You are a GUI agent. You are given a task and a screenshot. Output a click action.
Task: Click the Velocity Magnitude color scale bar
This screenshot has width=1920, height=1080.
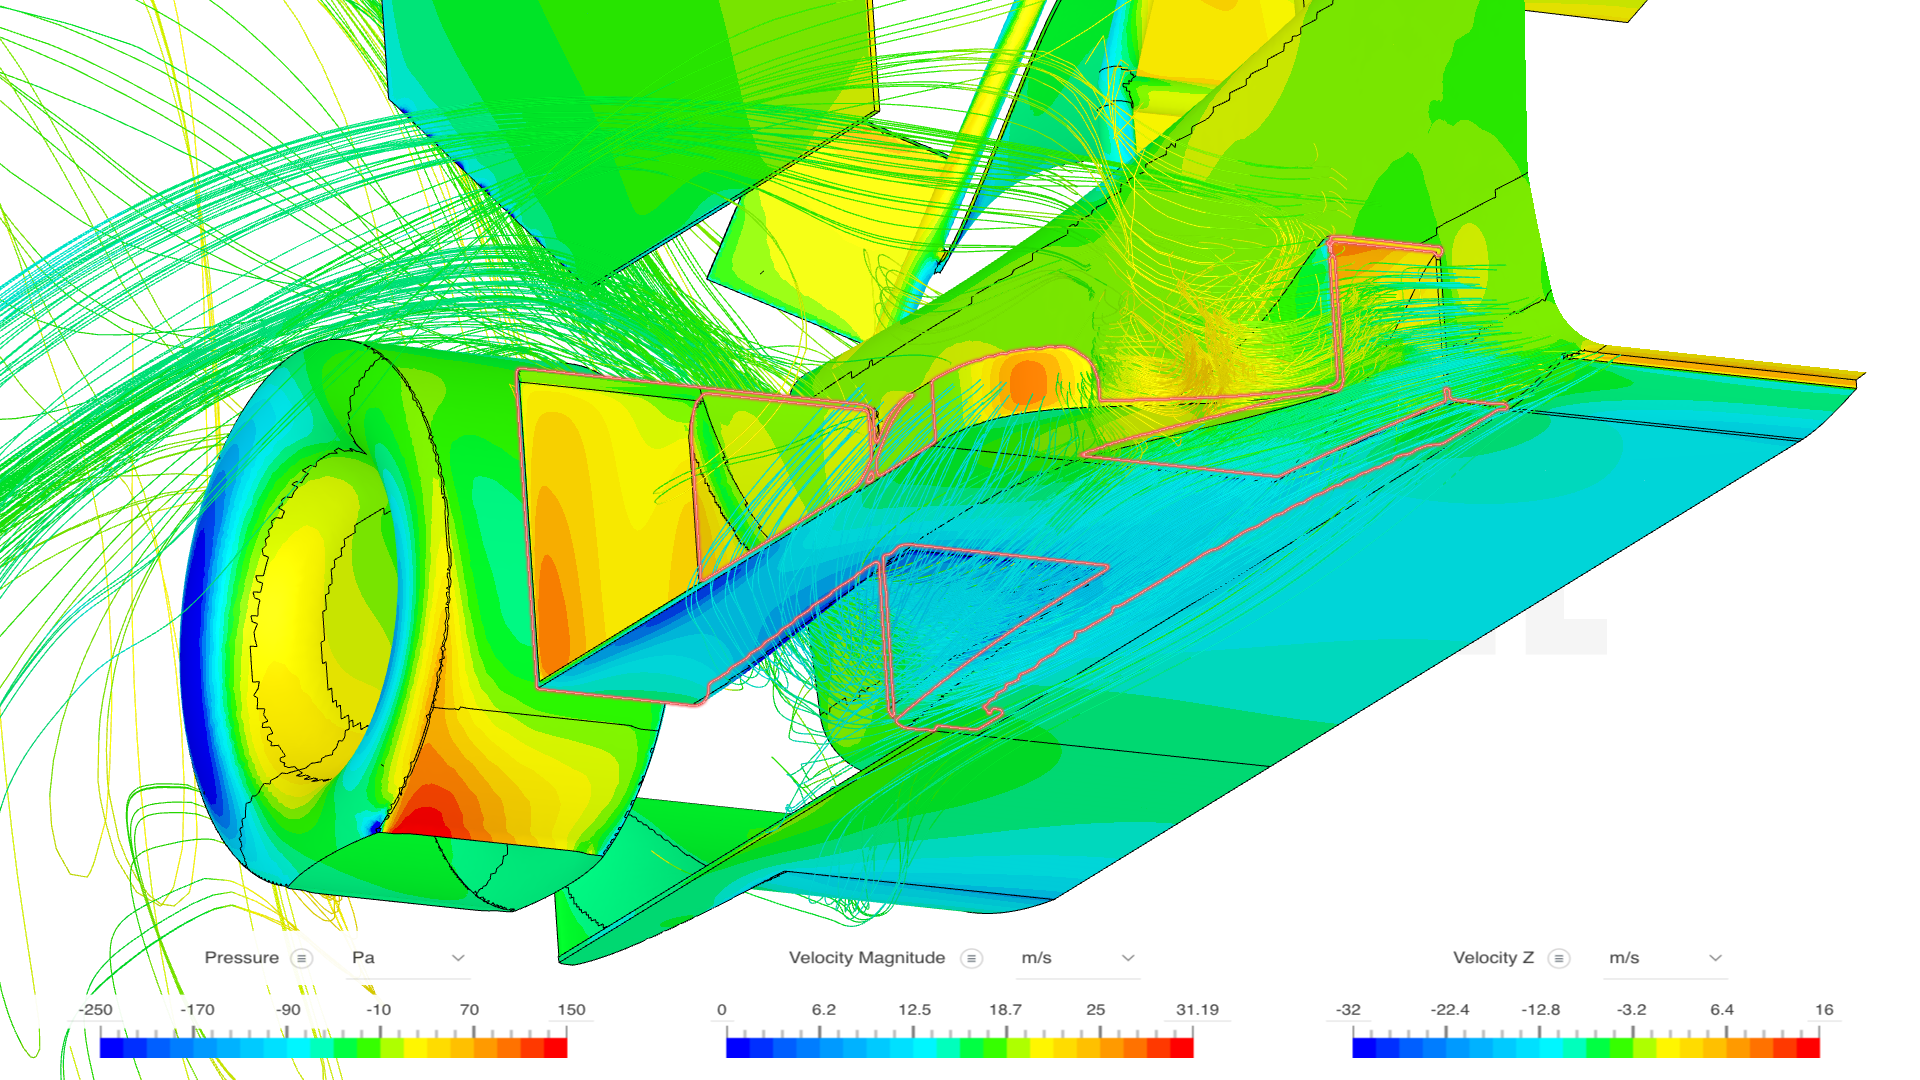[x=959, y=1048]
